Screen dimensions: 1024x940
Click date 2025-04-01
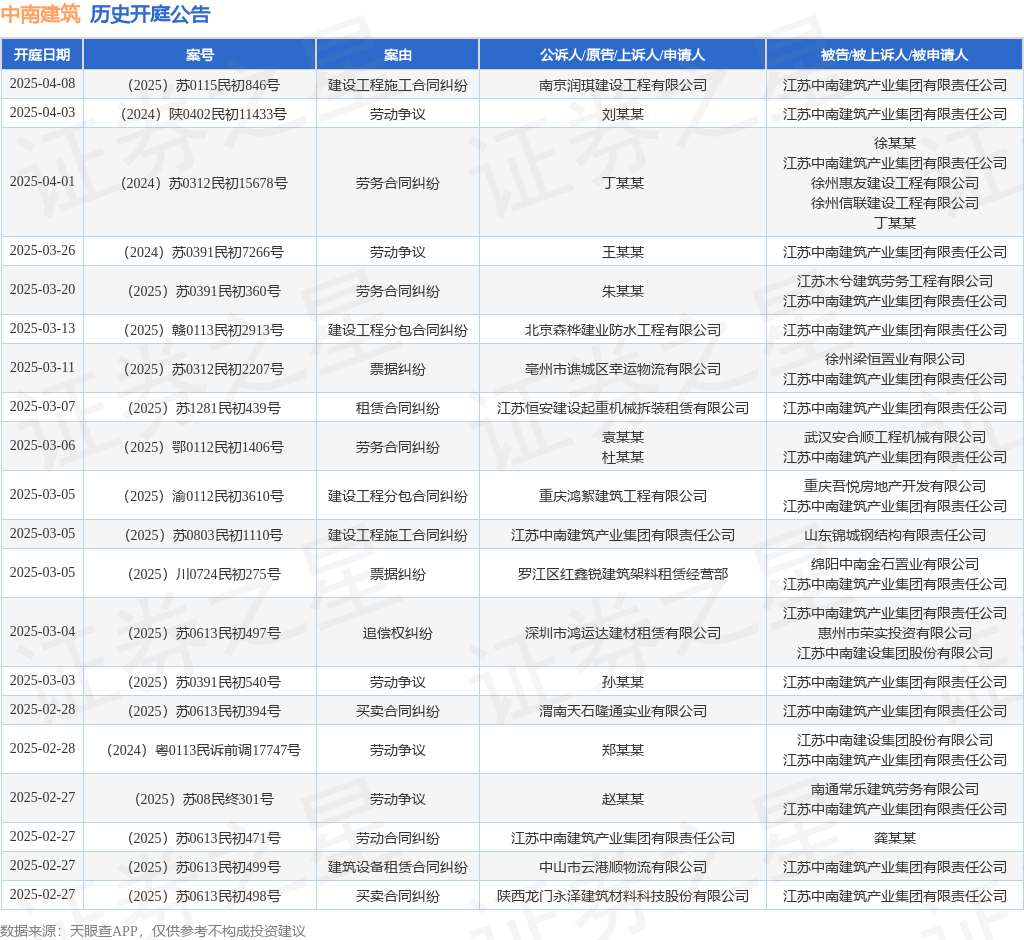coord(42,181)
